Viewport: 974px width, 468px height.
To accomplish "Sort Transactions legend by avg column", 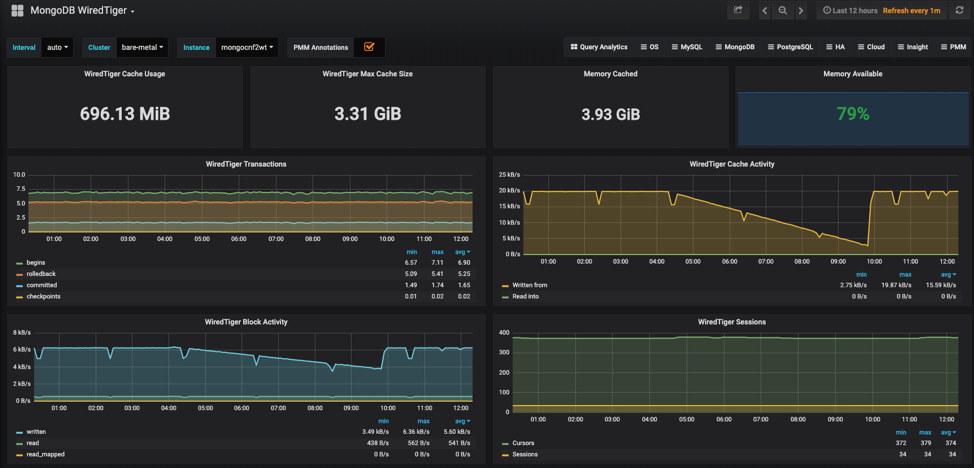I will click(x=464, y=252).
